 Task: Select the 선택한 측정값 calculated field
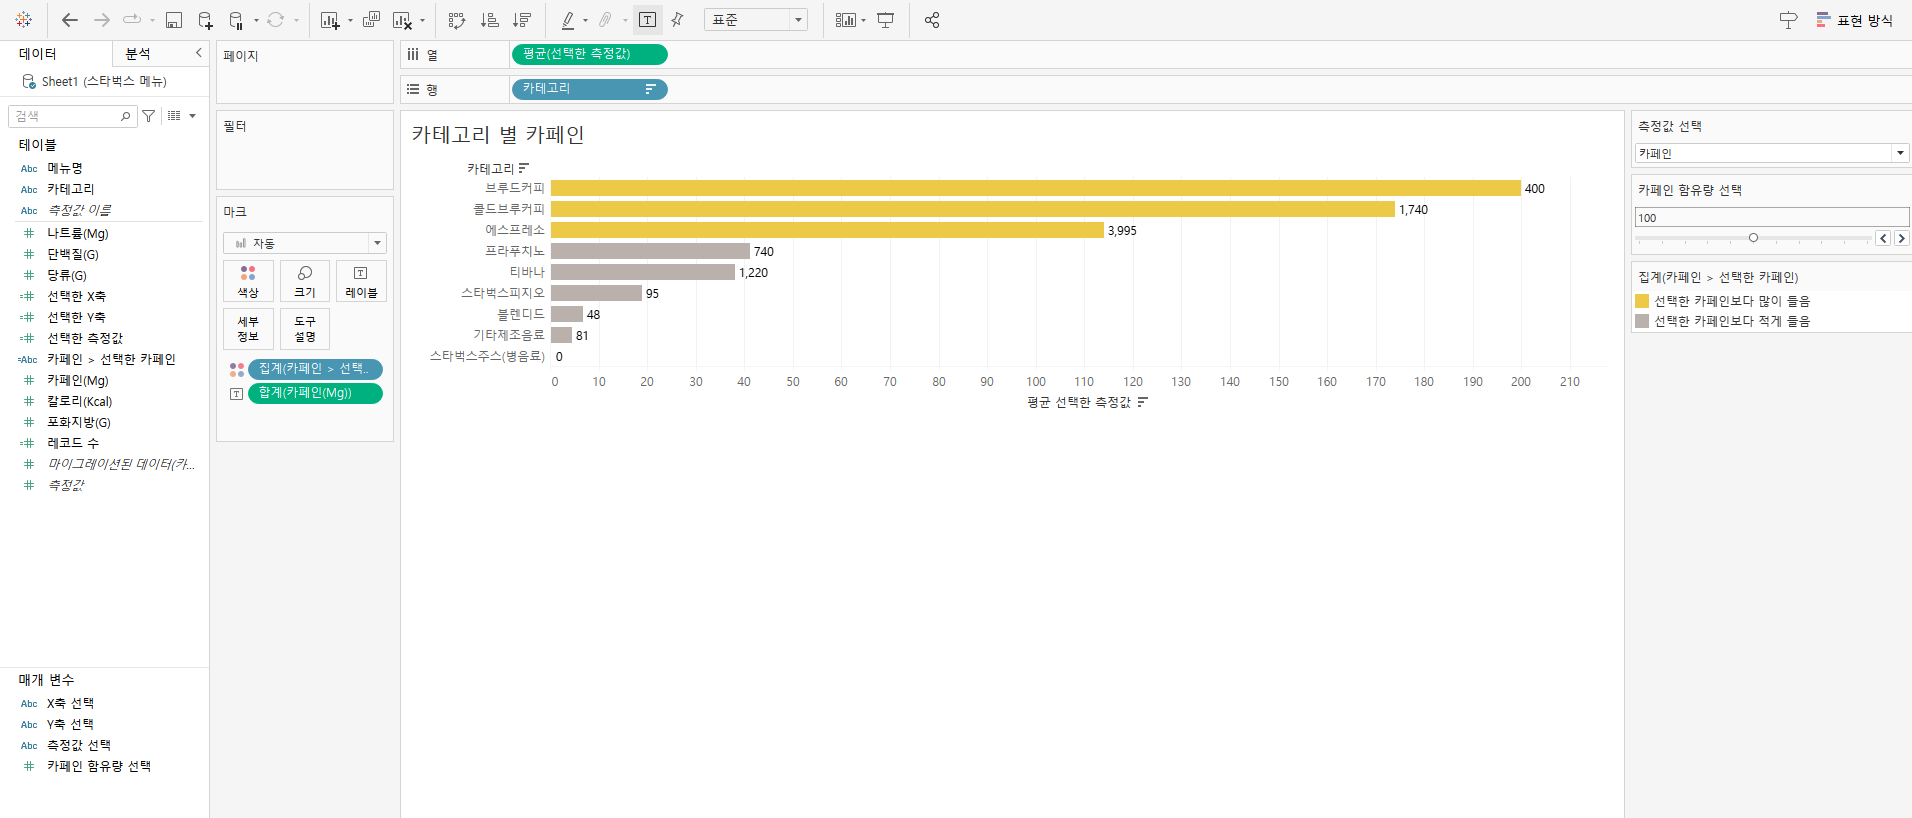(x=85, y=338)
